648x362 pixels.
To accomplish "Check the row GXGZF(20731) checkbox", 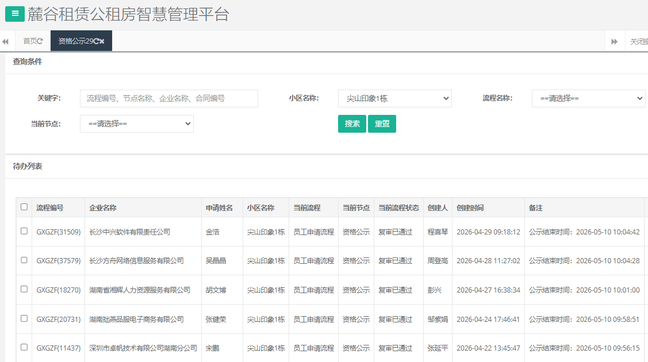I will (x=24, y=318).
